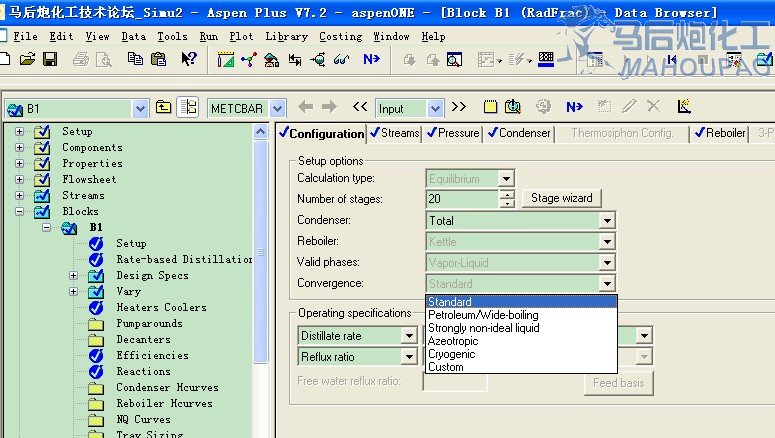Select Custom convergence option
Screen dimensions: 775x438
point(521,367)
